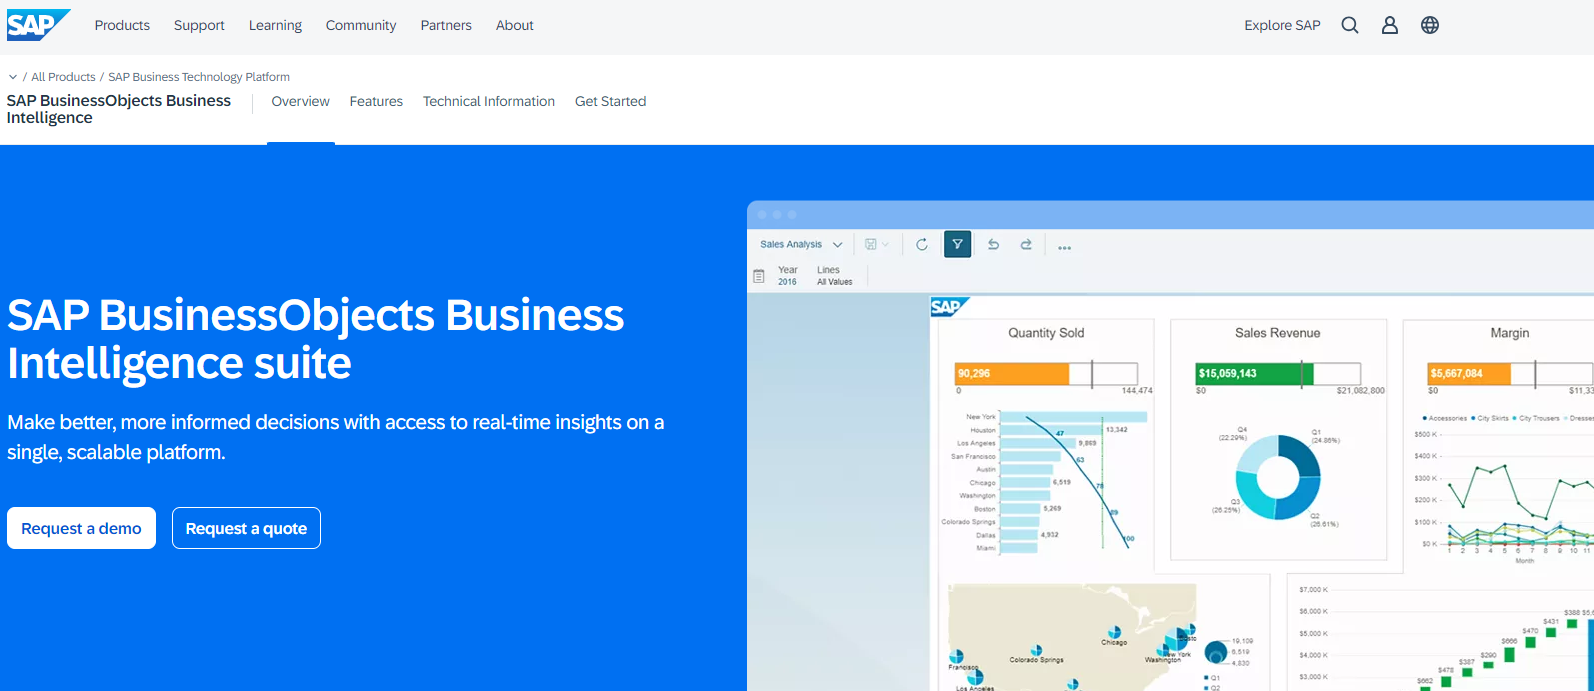Click the filter icon in dashboard toolbar
This screenshot has width=1594, height=691.
tap(957, 244)
